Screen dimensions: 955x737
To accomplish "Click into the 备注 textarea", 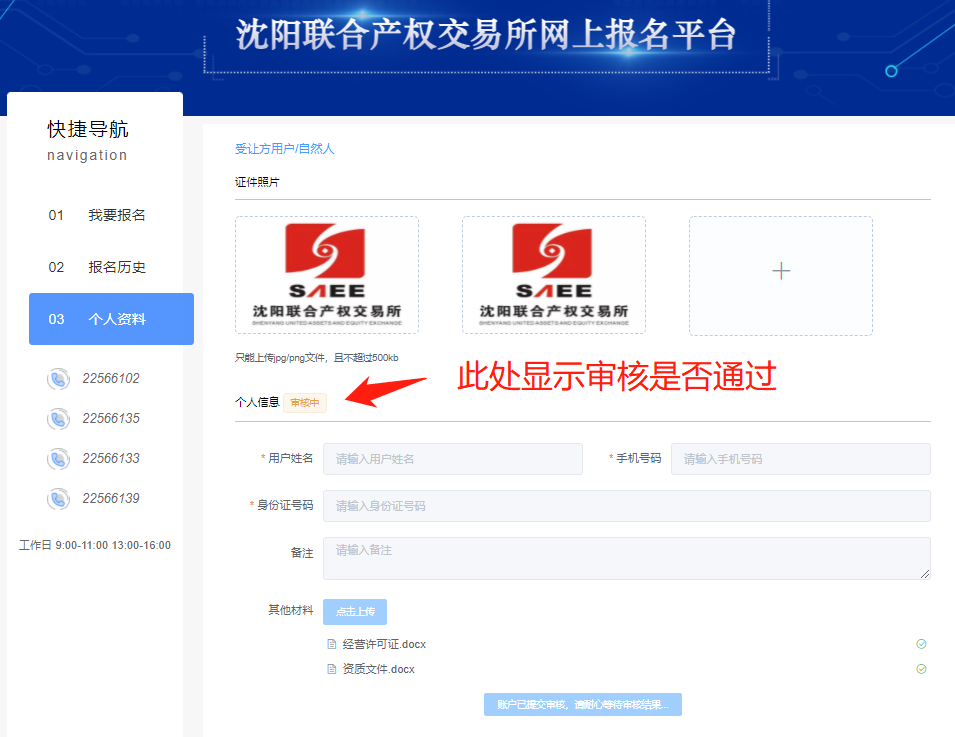I will 626,558.
